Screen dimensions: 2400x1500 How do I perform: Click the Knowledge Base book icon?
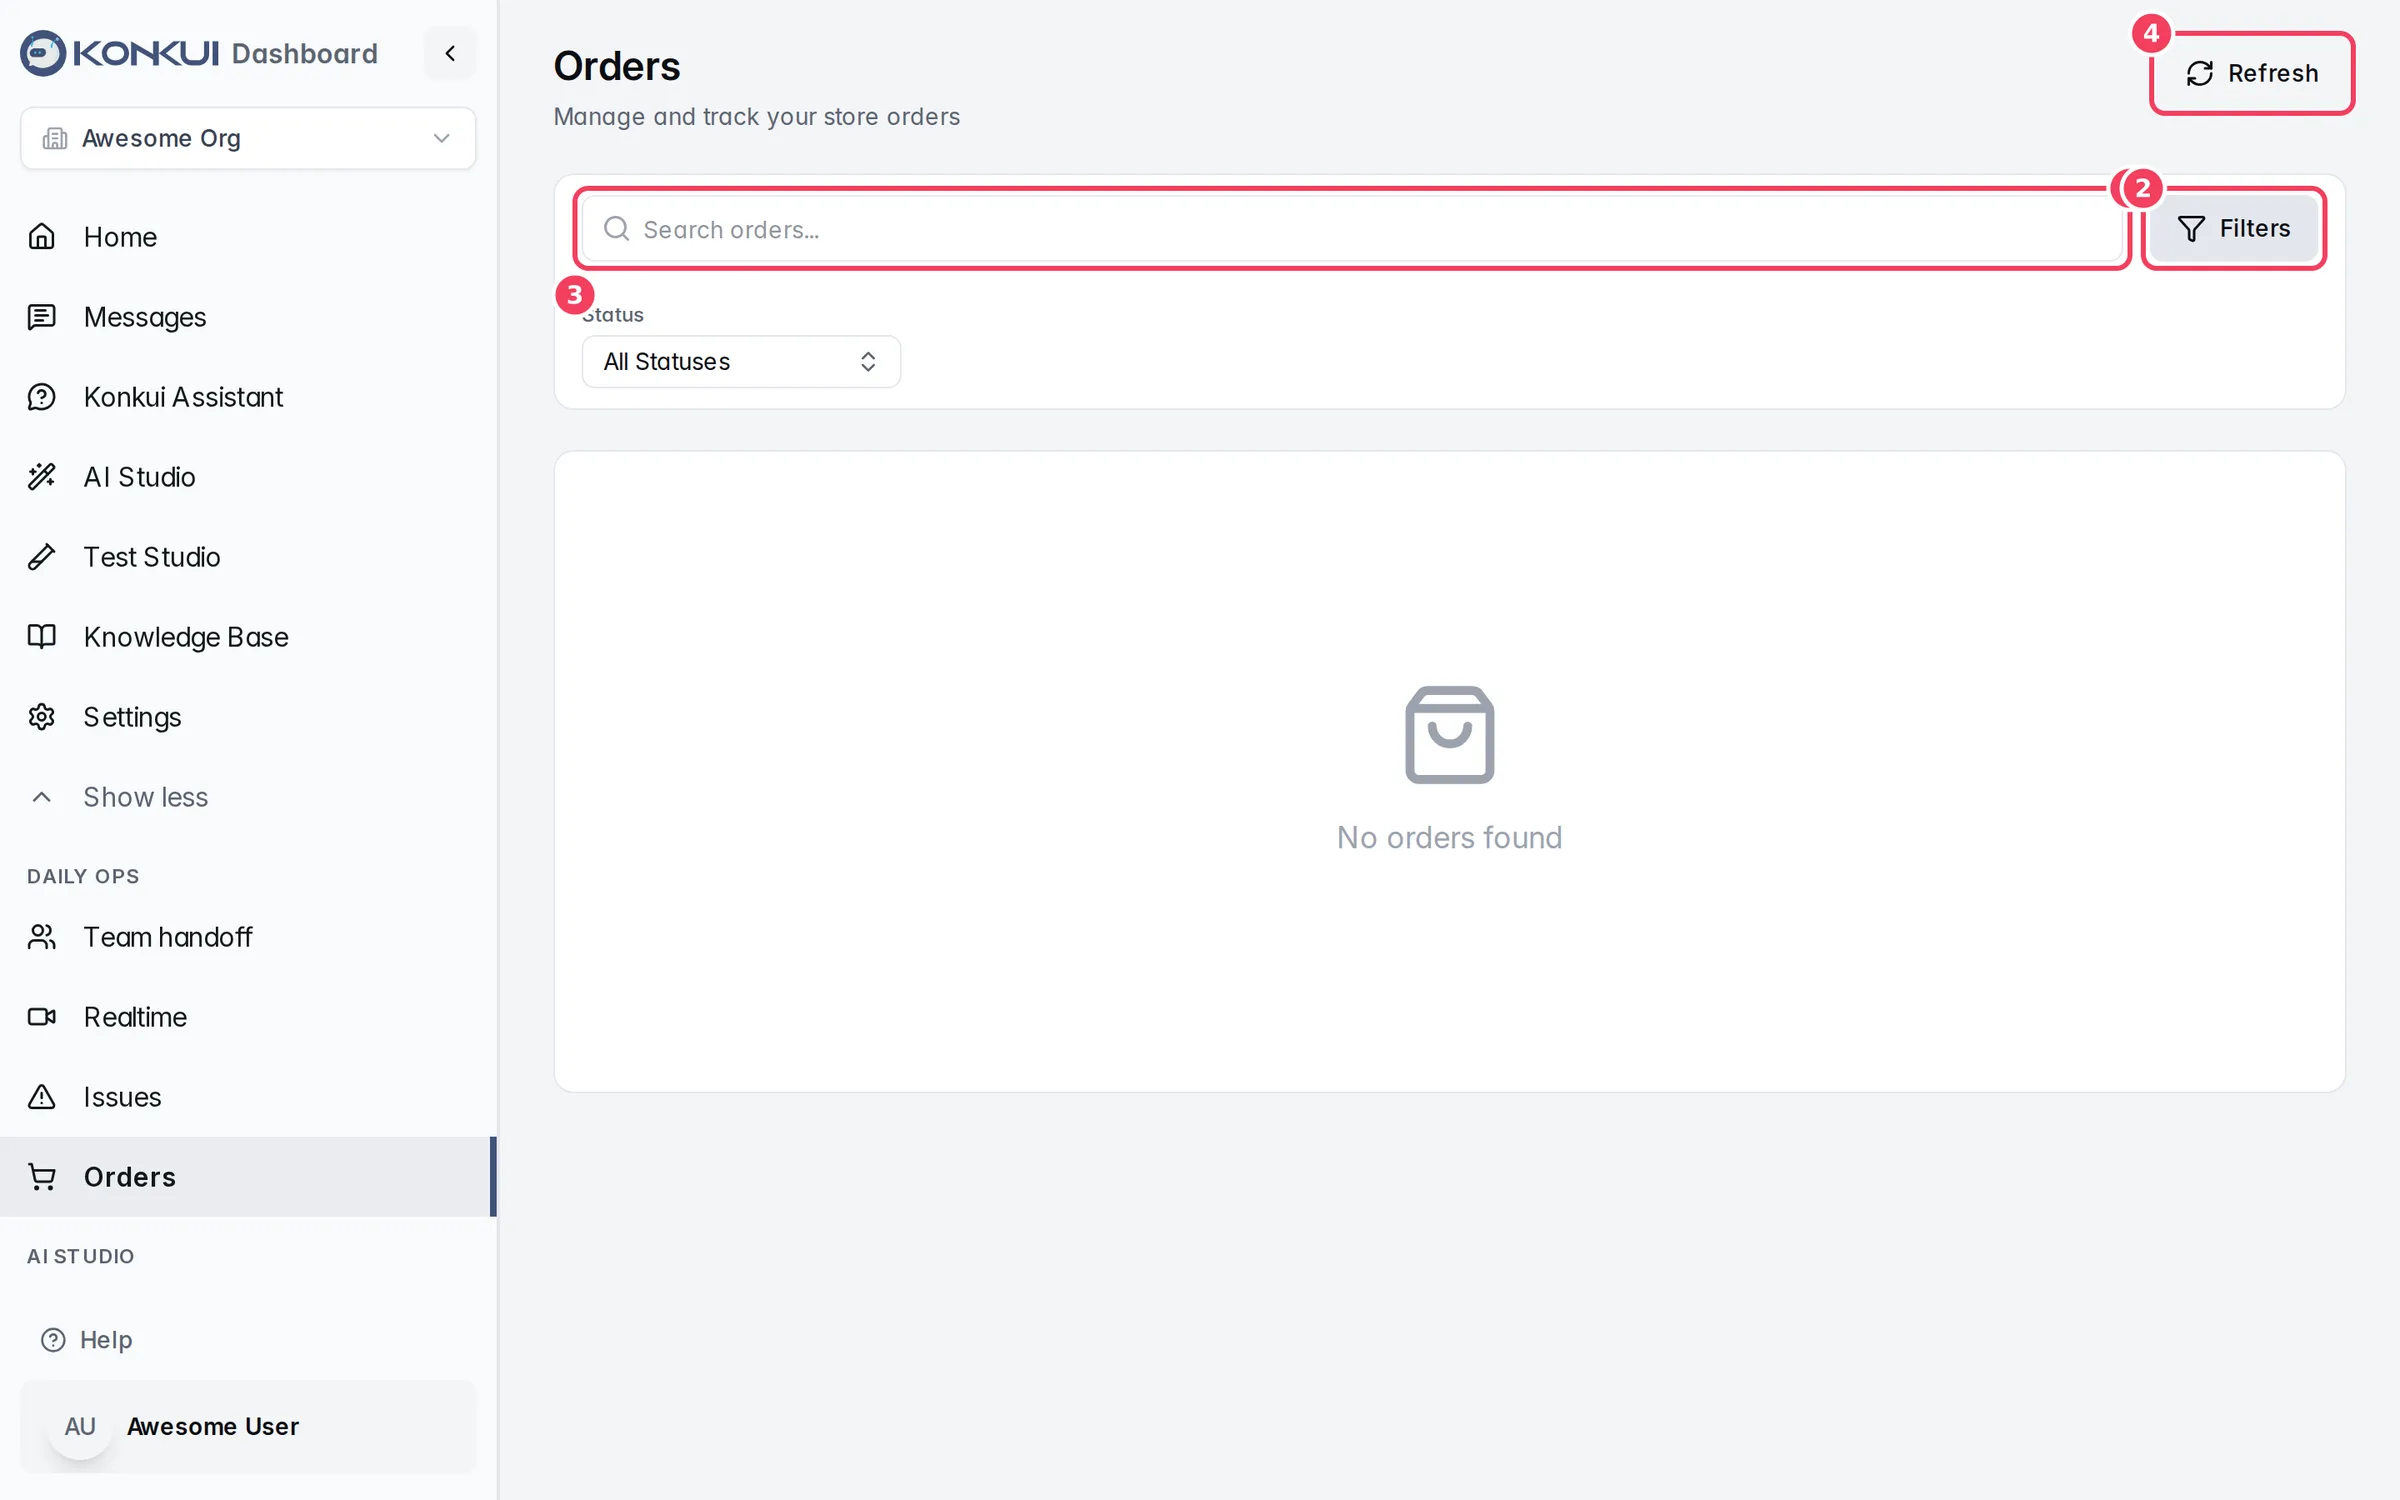tap(42, 637)
